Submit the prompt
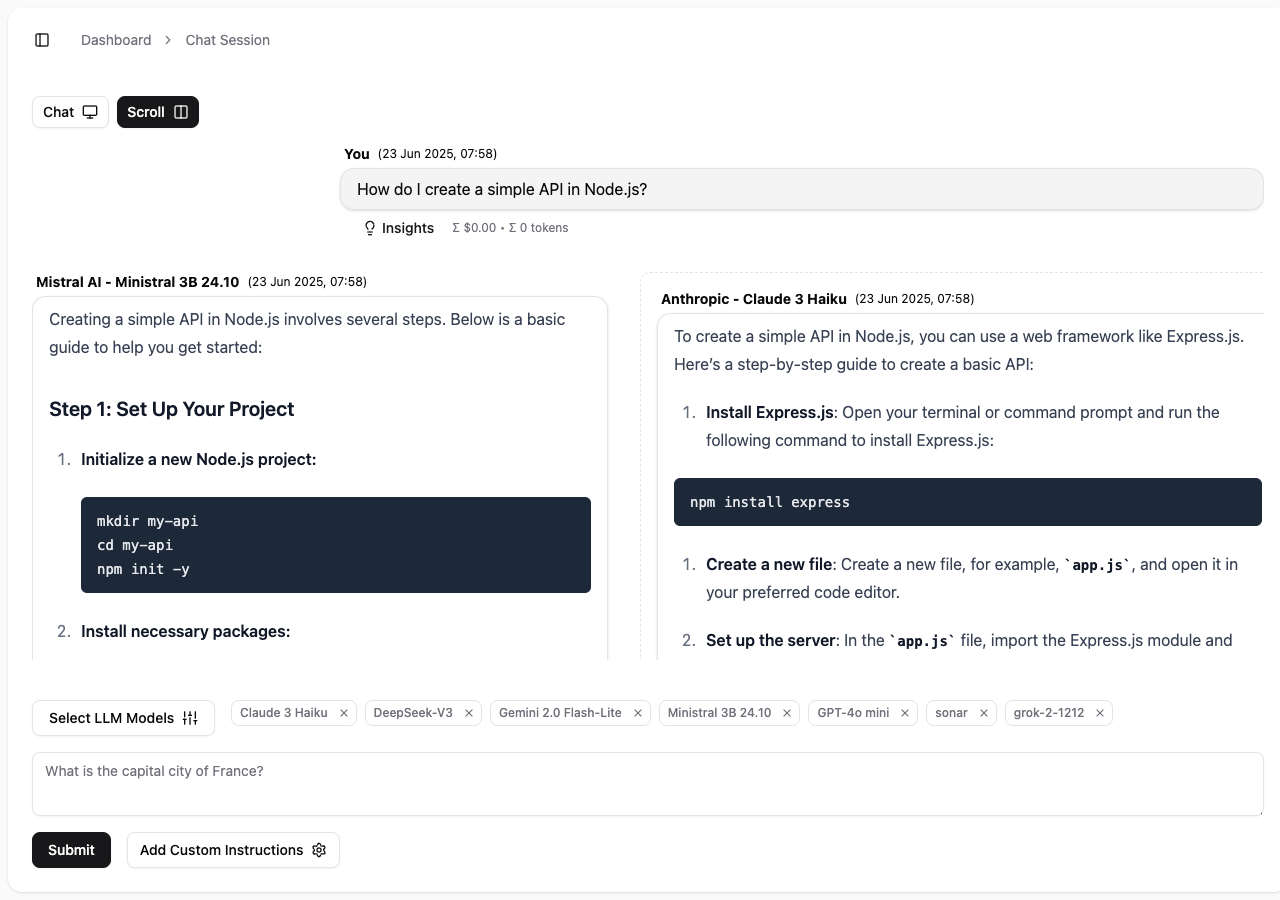Screen dimensions: 1280x900 point(71,850)
